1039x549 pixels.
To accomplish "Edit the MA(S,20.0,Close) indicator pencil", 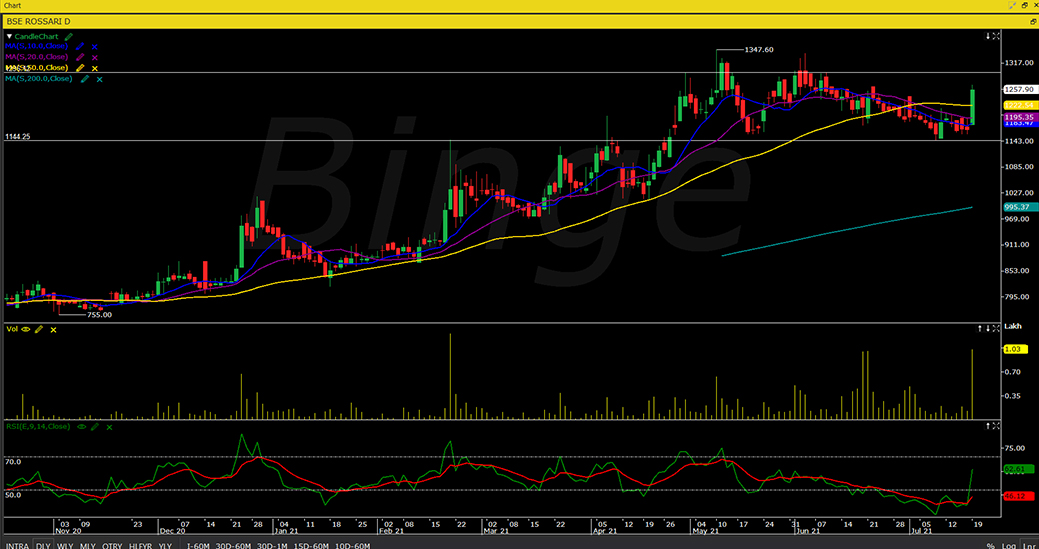I will (x=80, y=57).
